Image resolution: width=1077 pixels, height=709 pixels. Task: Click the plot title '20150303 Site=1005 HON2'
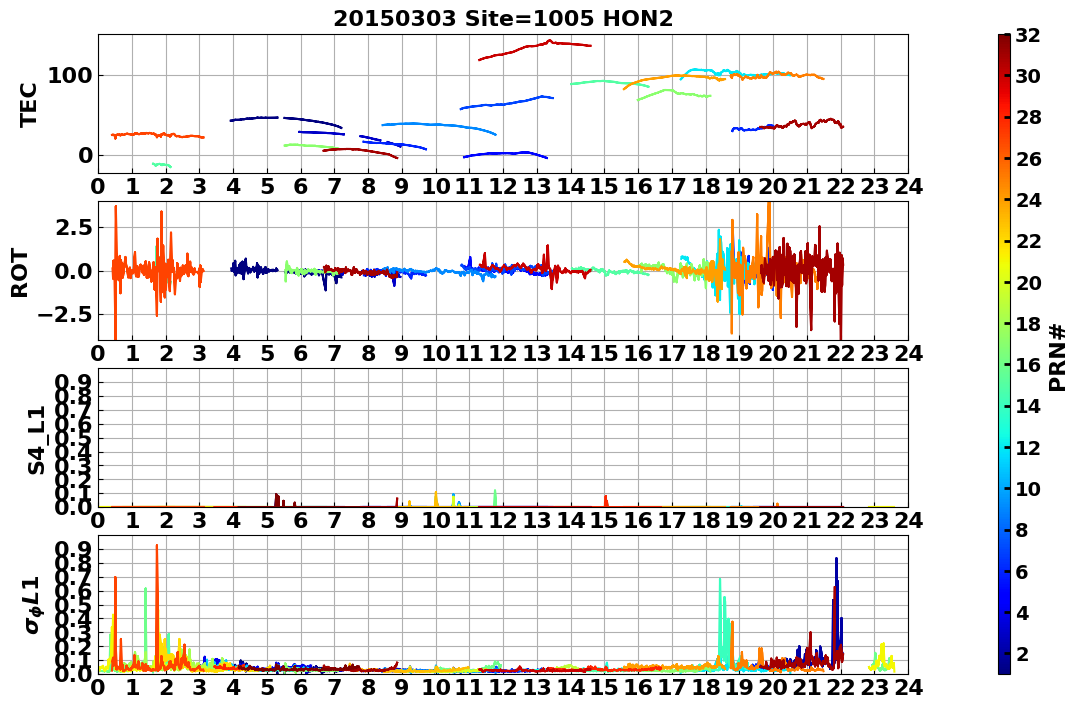(x=503, y=19)
